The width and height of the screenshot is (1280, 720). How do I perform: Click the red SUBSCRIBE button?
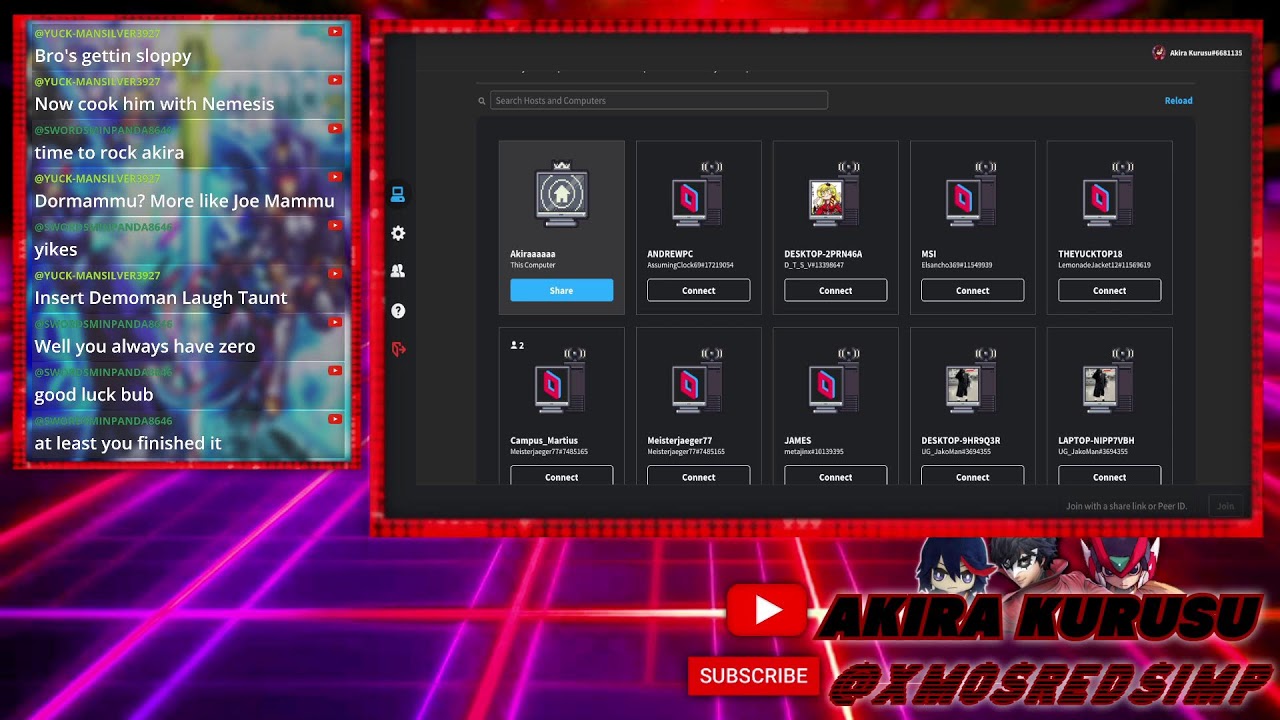click(753, 677)
